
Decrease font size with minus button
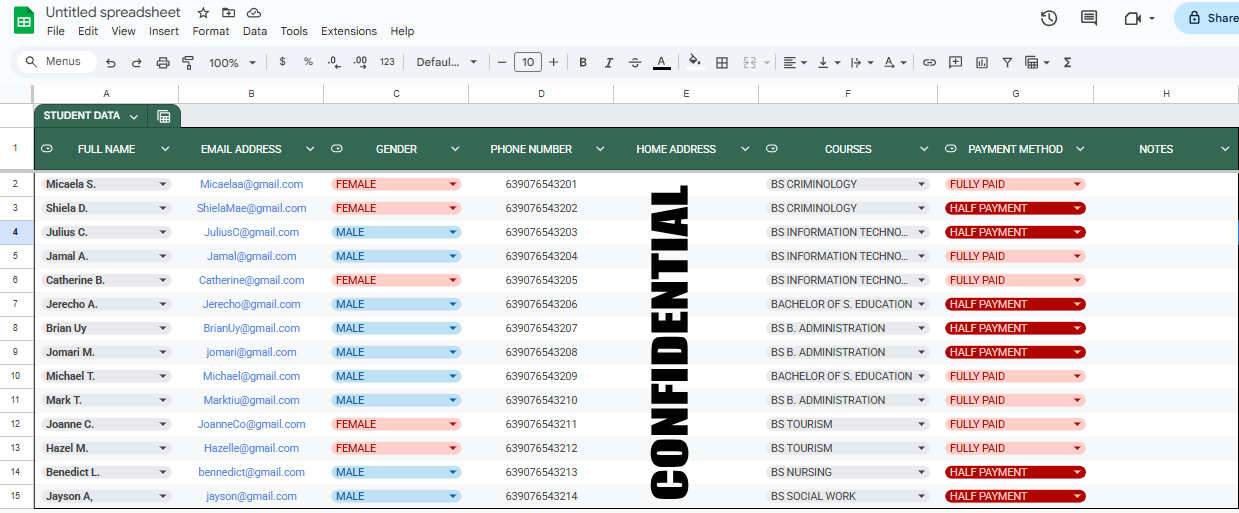click(502, 62)
